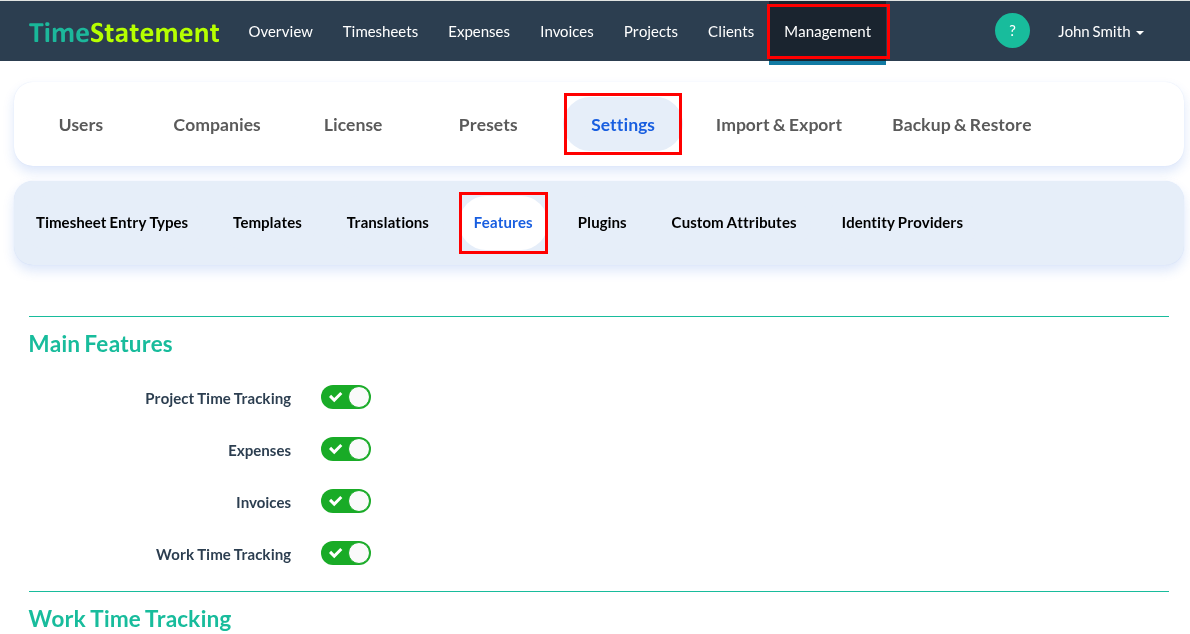This screenshot has width=1190, height=634.
Task: Switch to the License tab
Action: pyautogui.click(x=353, y=125)
